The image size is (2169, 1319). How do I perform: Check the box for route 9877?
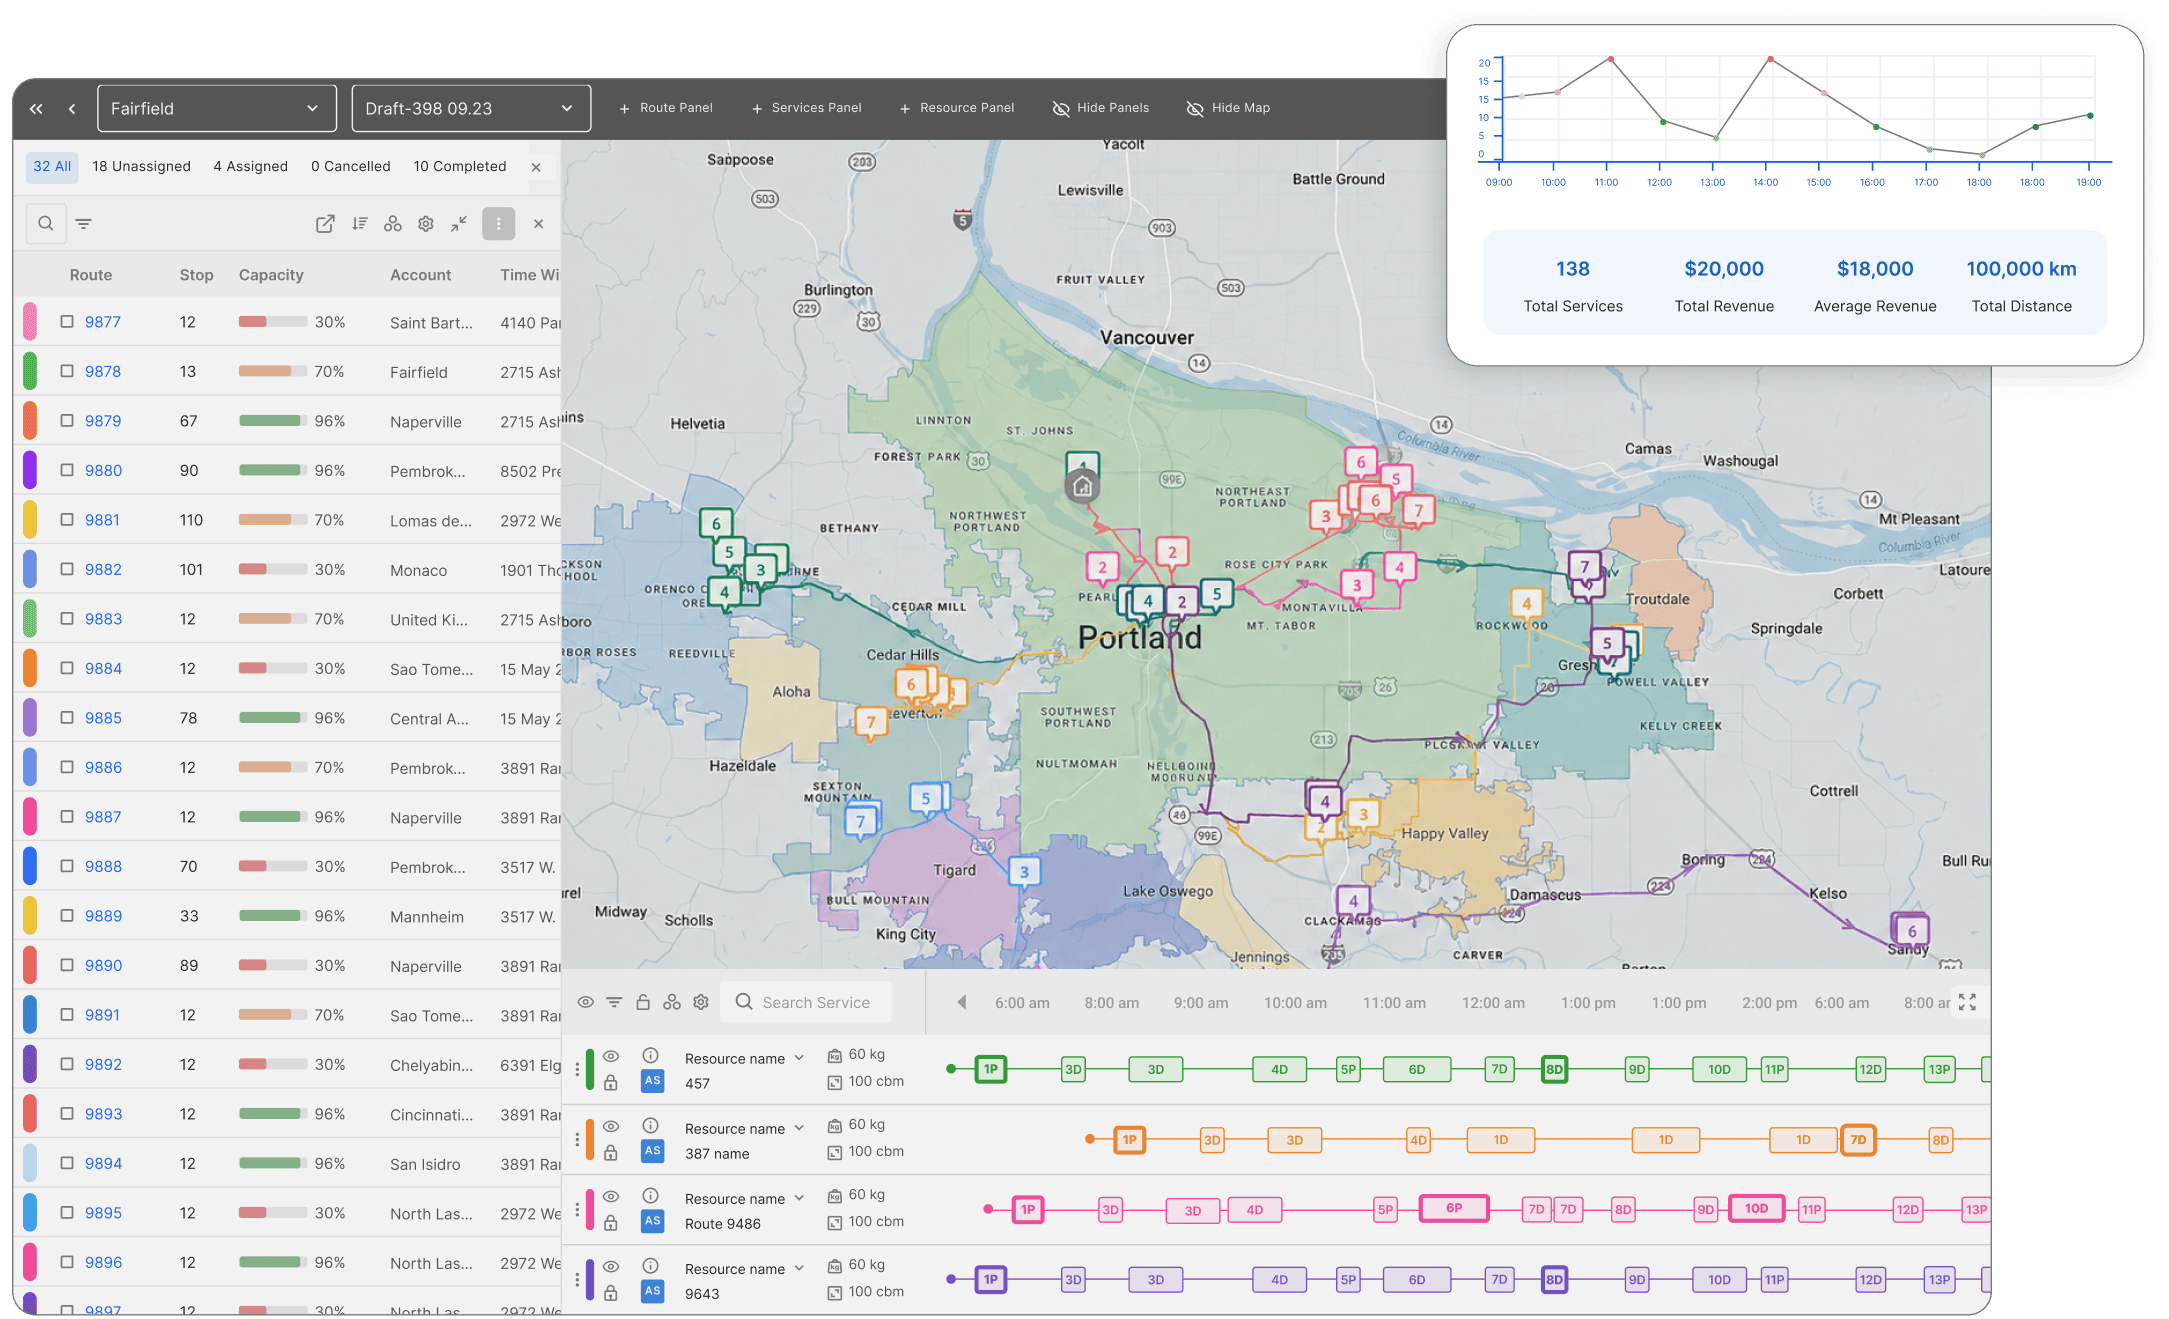[67, 322]
